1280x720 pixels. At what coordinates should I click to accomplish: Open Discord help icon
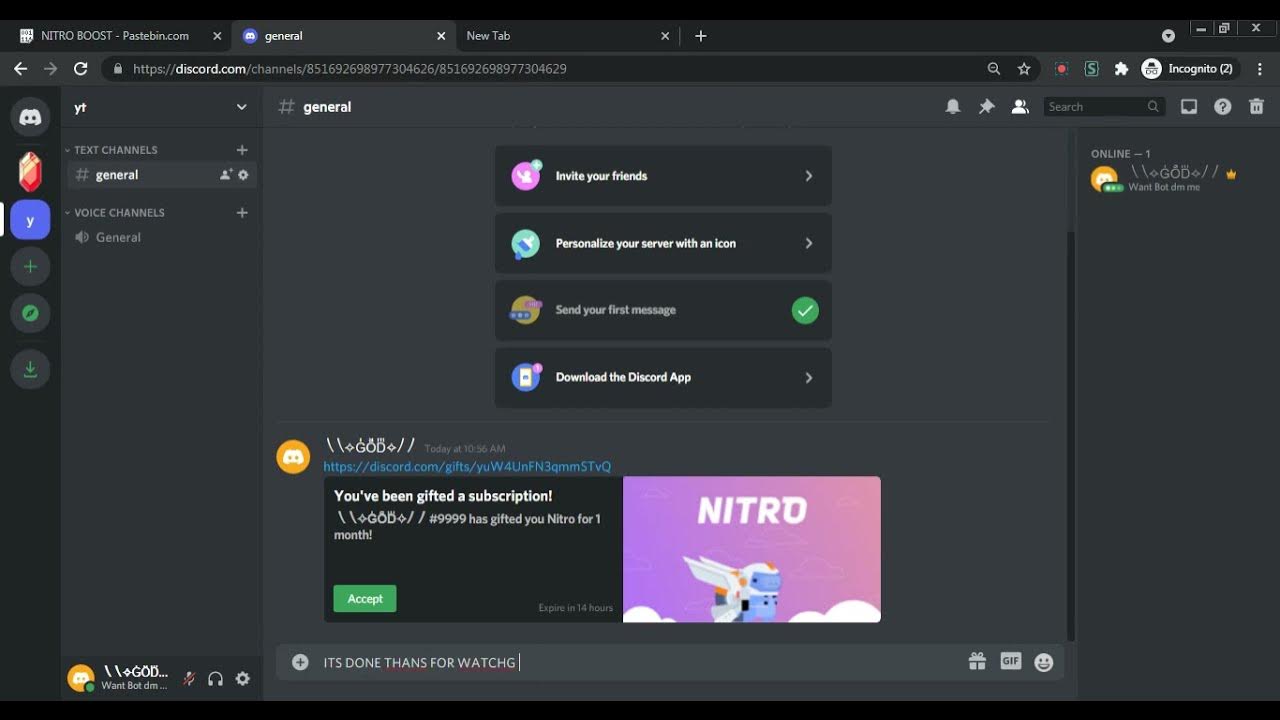click(1223, 107)
